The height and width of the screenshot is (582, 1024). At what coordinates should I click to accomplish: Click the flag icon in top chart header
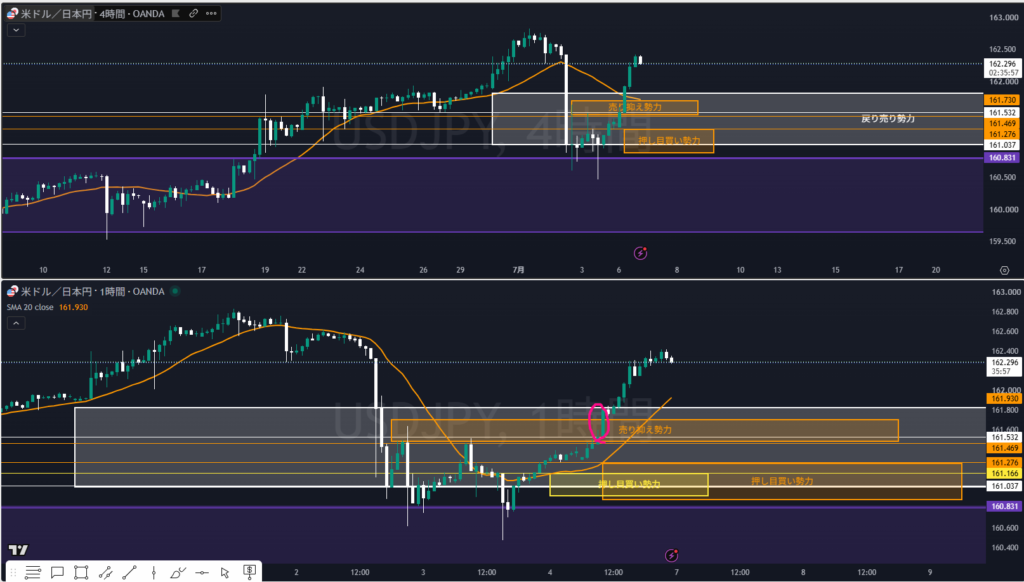click(x=176, y=13)
